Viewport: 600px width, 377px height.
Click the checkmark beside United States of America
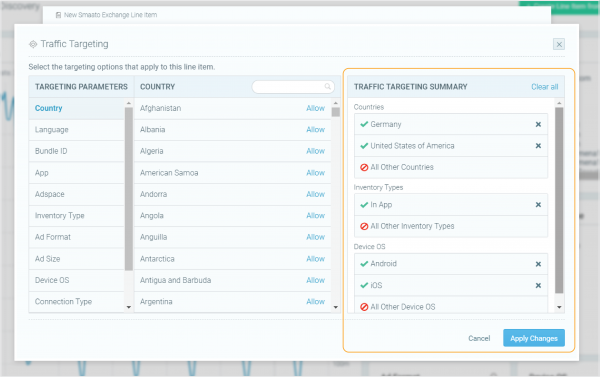(x=364, y=145)
